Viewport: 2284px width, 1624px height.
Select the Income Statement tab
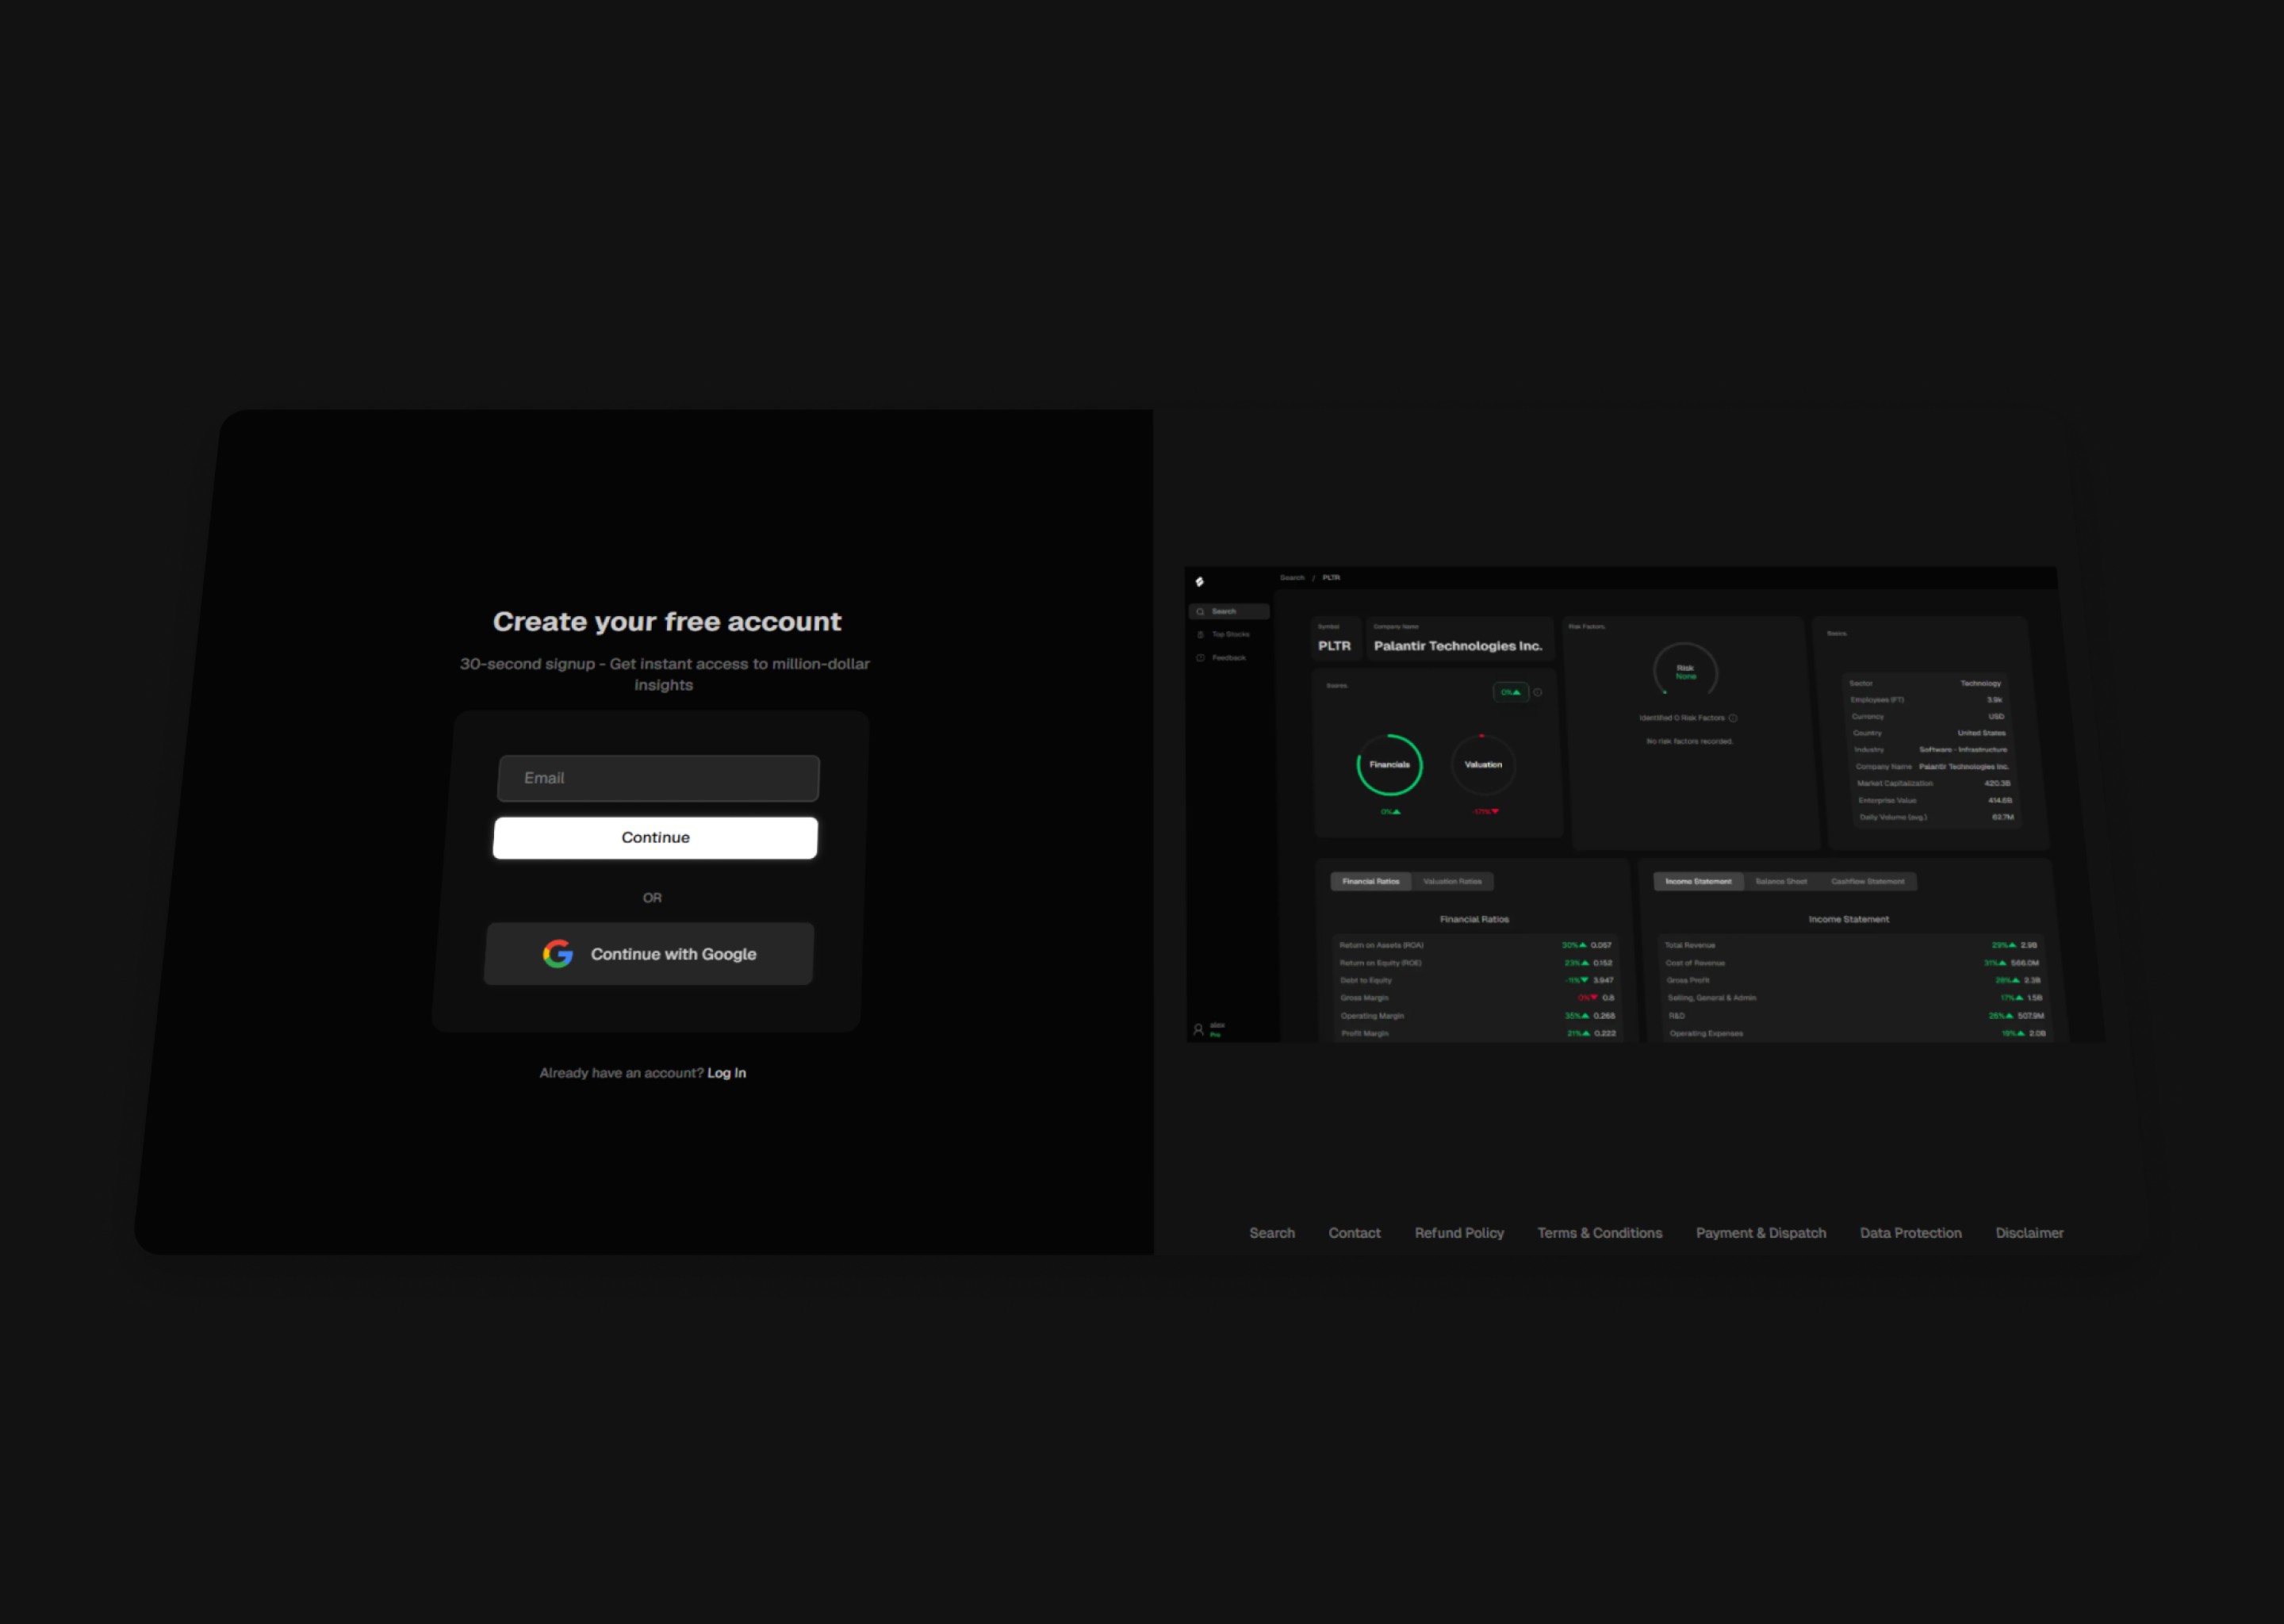(x=1698, y=882)
